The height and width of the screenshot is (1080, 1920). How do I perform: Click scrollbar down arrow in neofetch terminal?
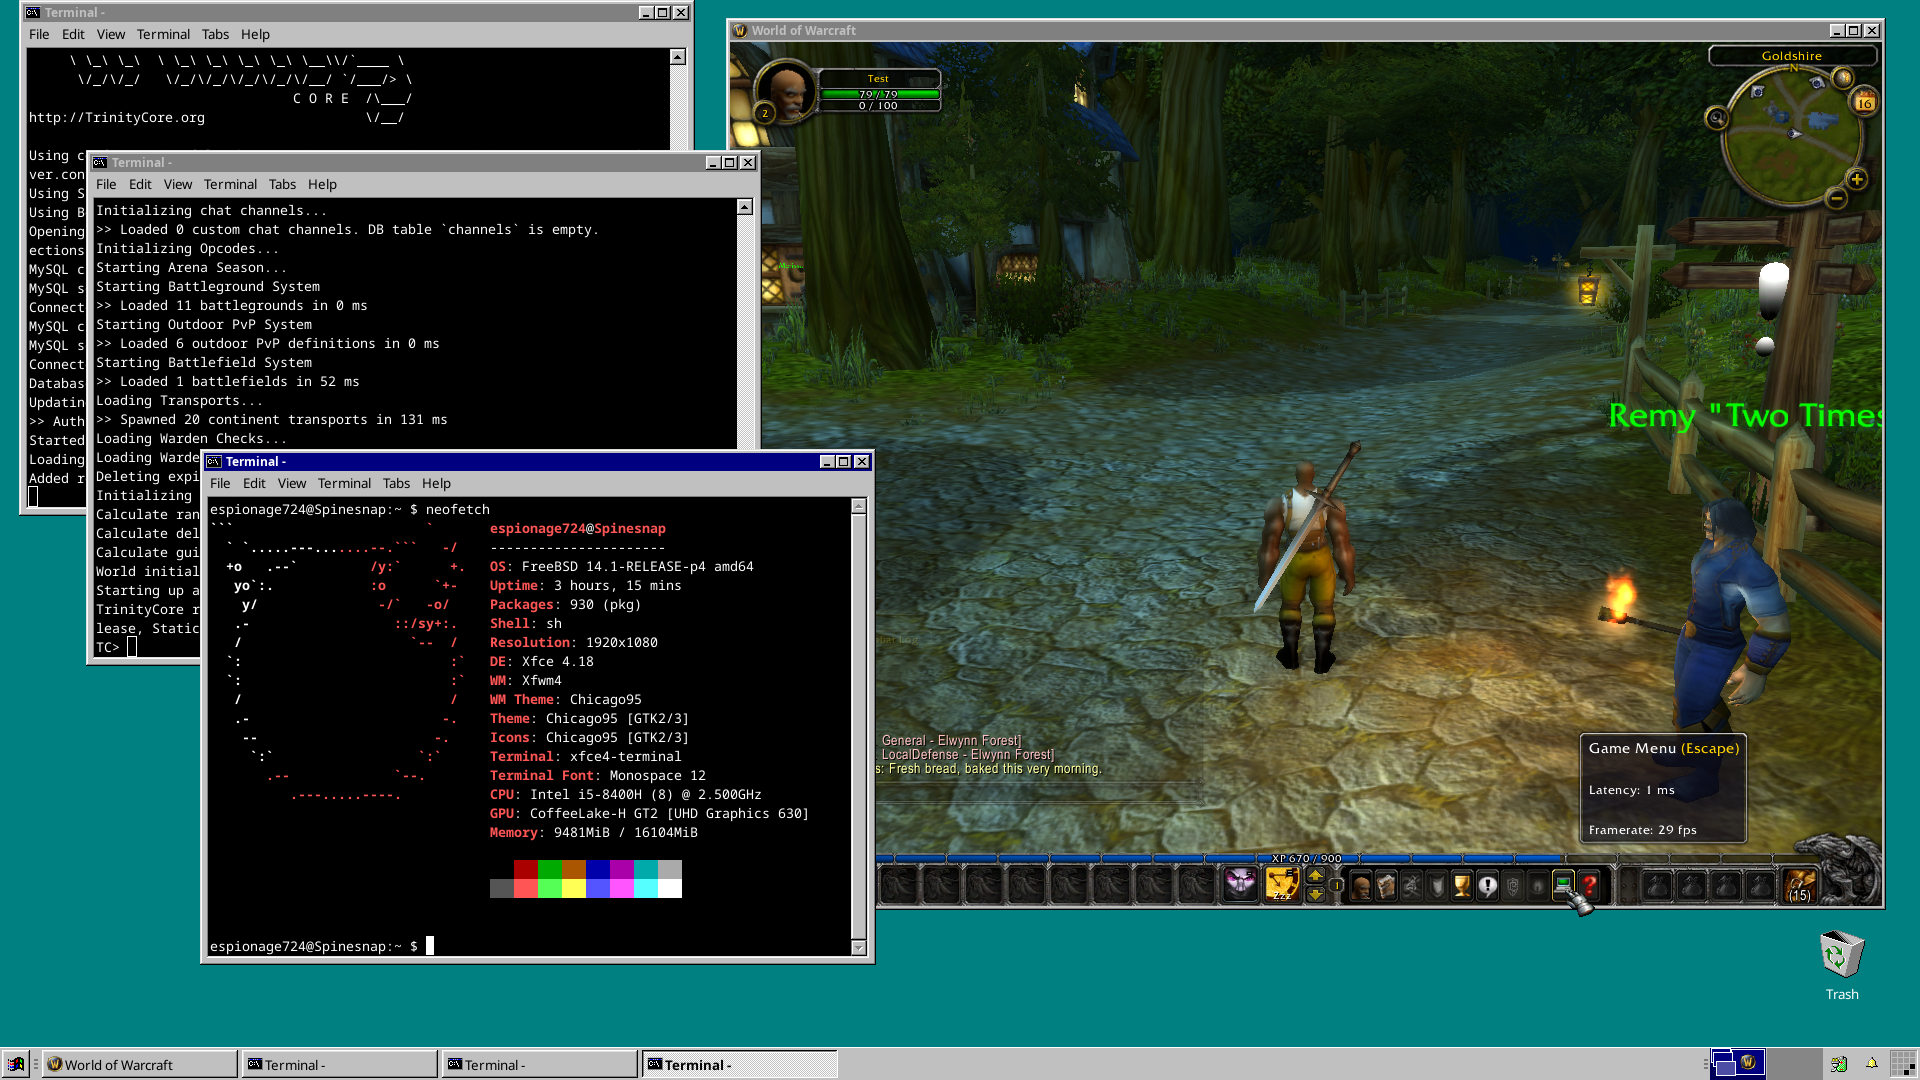click(859, 947)
